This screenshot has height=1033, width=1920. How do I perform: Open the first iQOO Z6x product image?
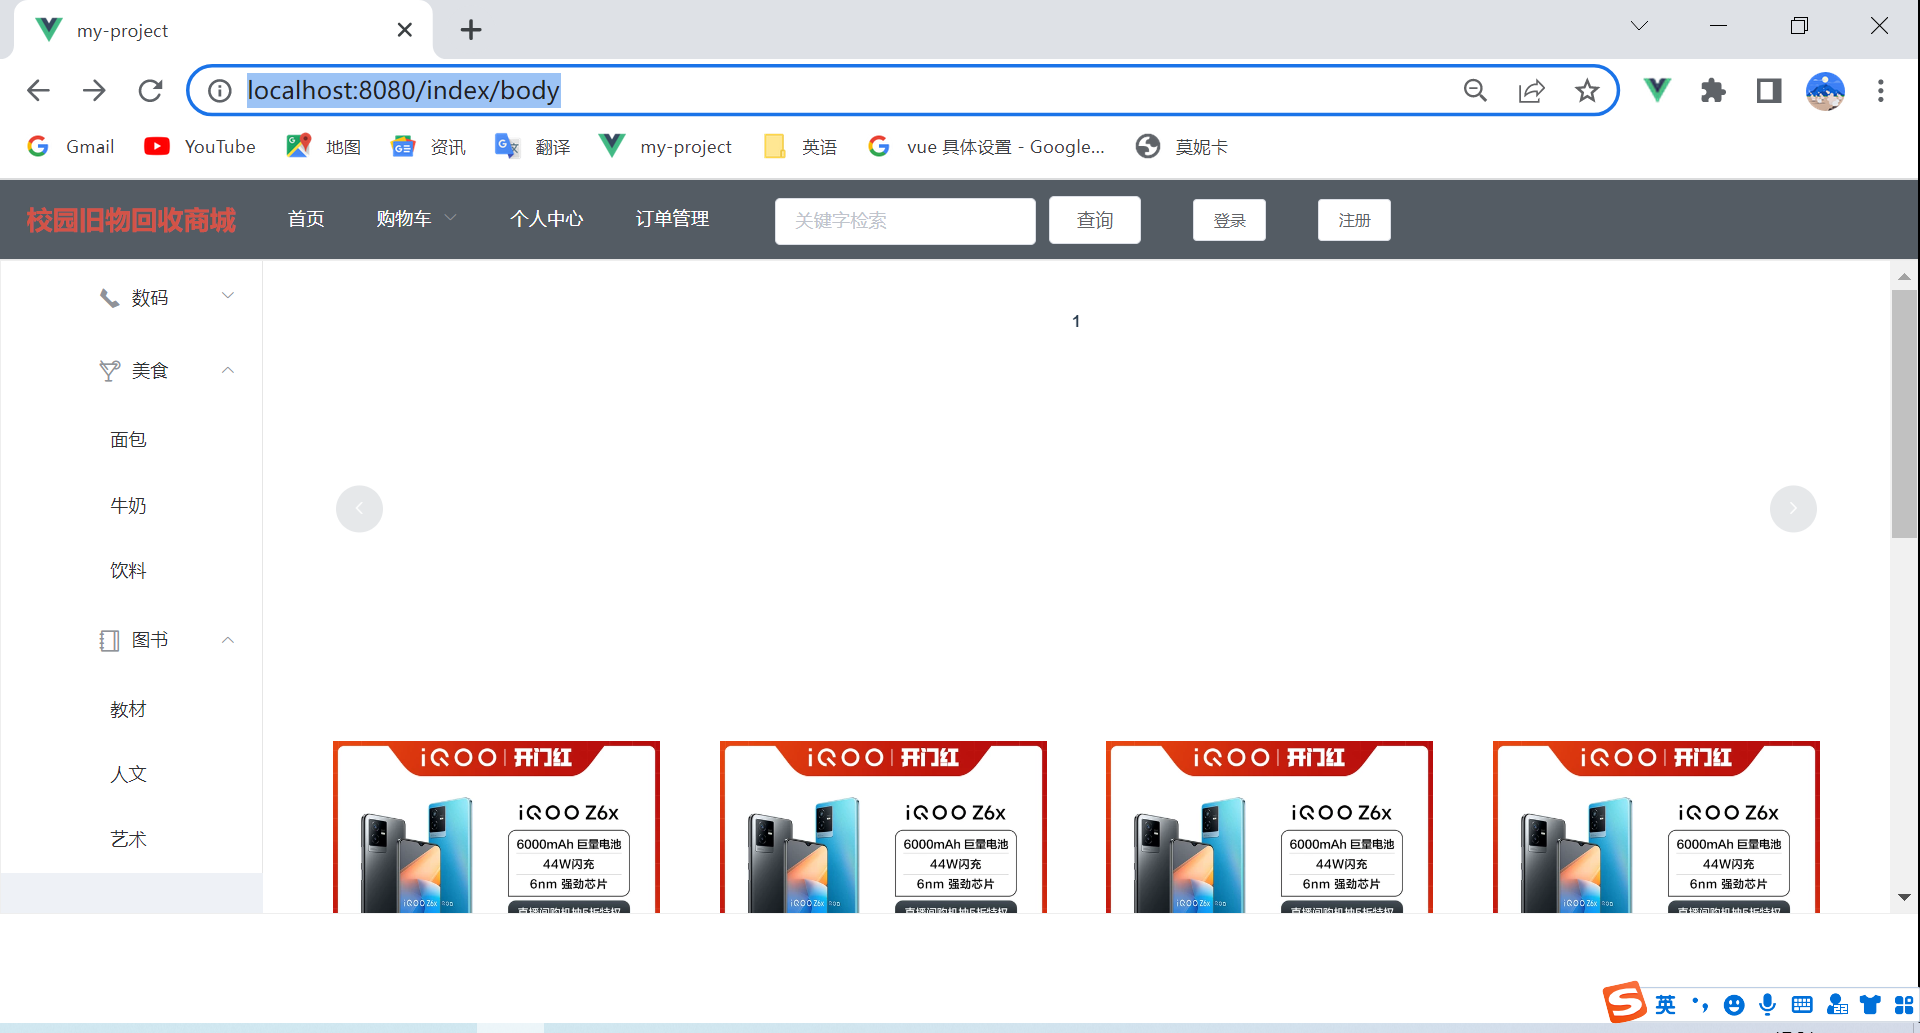(x=496, y=827)
